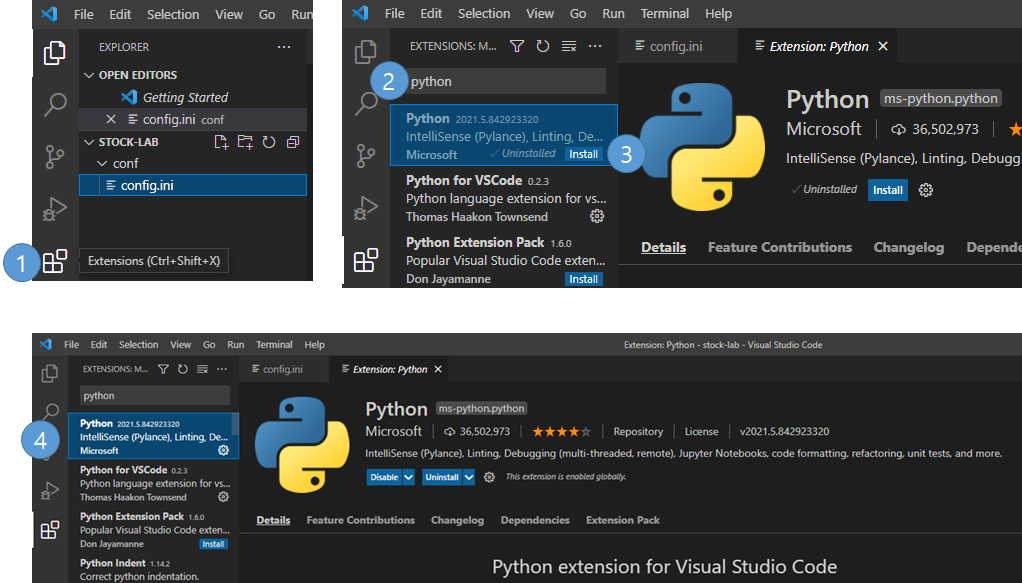The image size is (1022, 583).
Task: Close Extension: Python tab in the Uninstalled Python window
Action: pyautogui.click(x=883, y=46)
